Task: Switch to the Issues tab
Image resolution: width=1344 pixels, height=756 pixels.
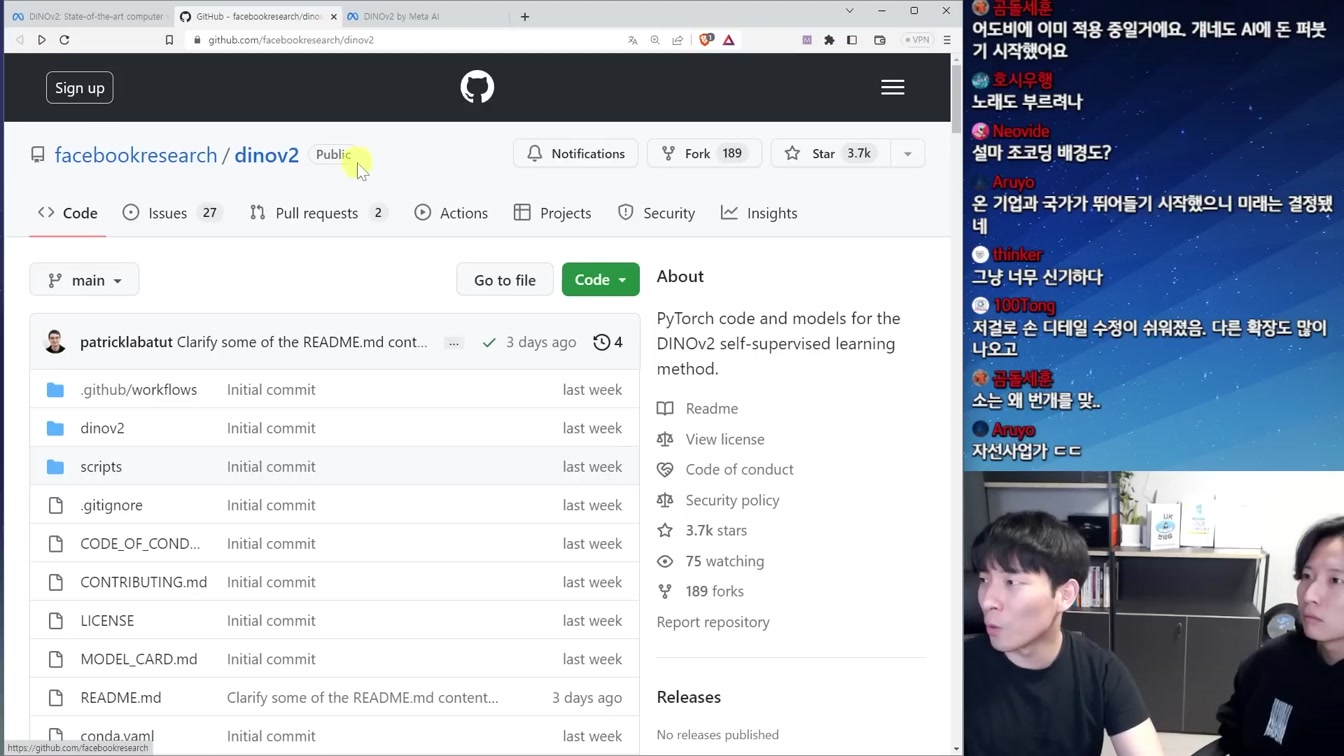Action: click(172, 213)
